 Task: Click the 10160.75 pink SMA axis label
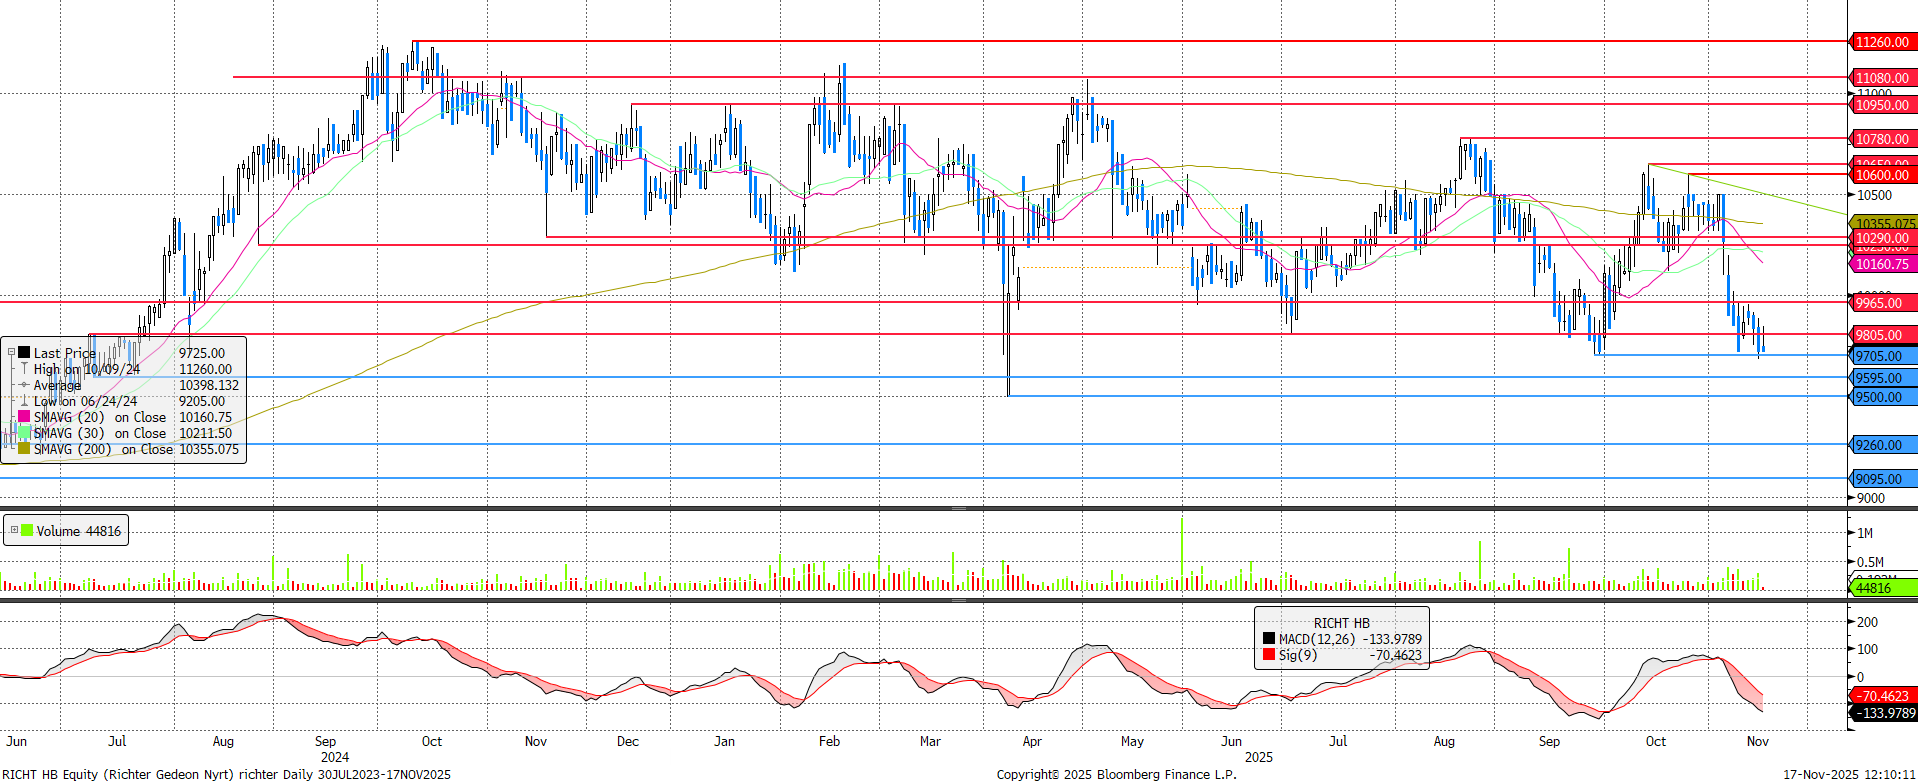pos(1882,264)
